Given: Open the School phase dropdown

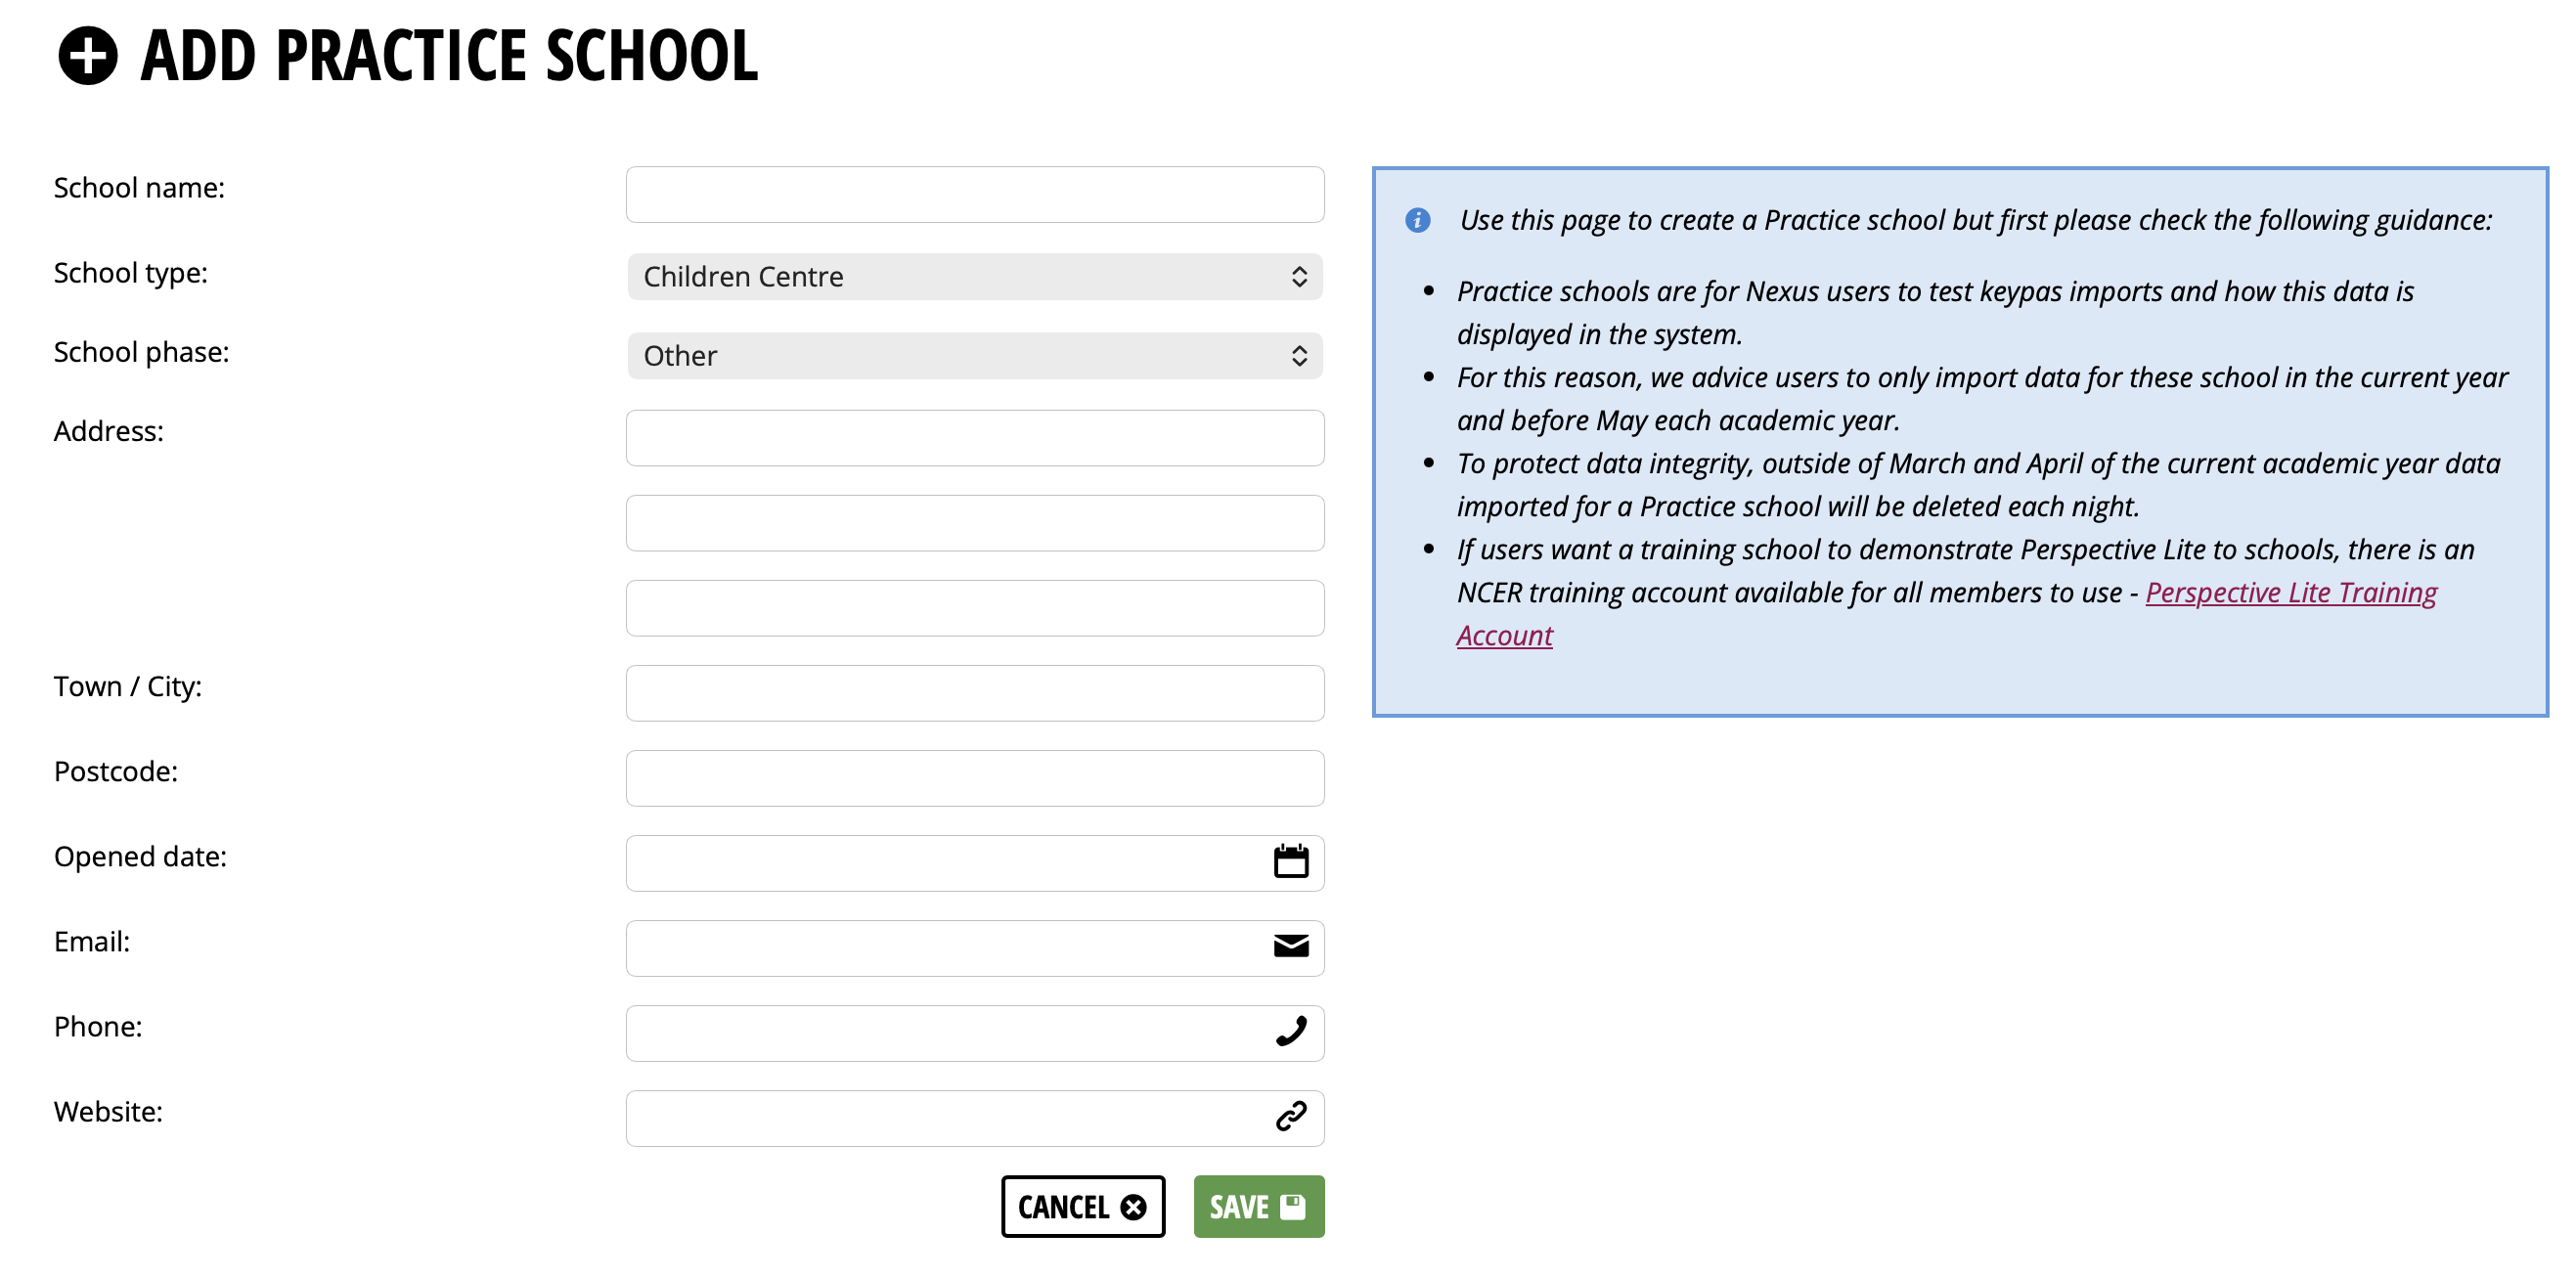Looking at the screenshot, I should [x=975, y=355].
